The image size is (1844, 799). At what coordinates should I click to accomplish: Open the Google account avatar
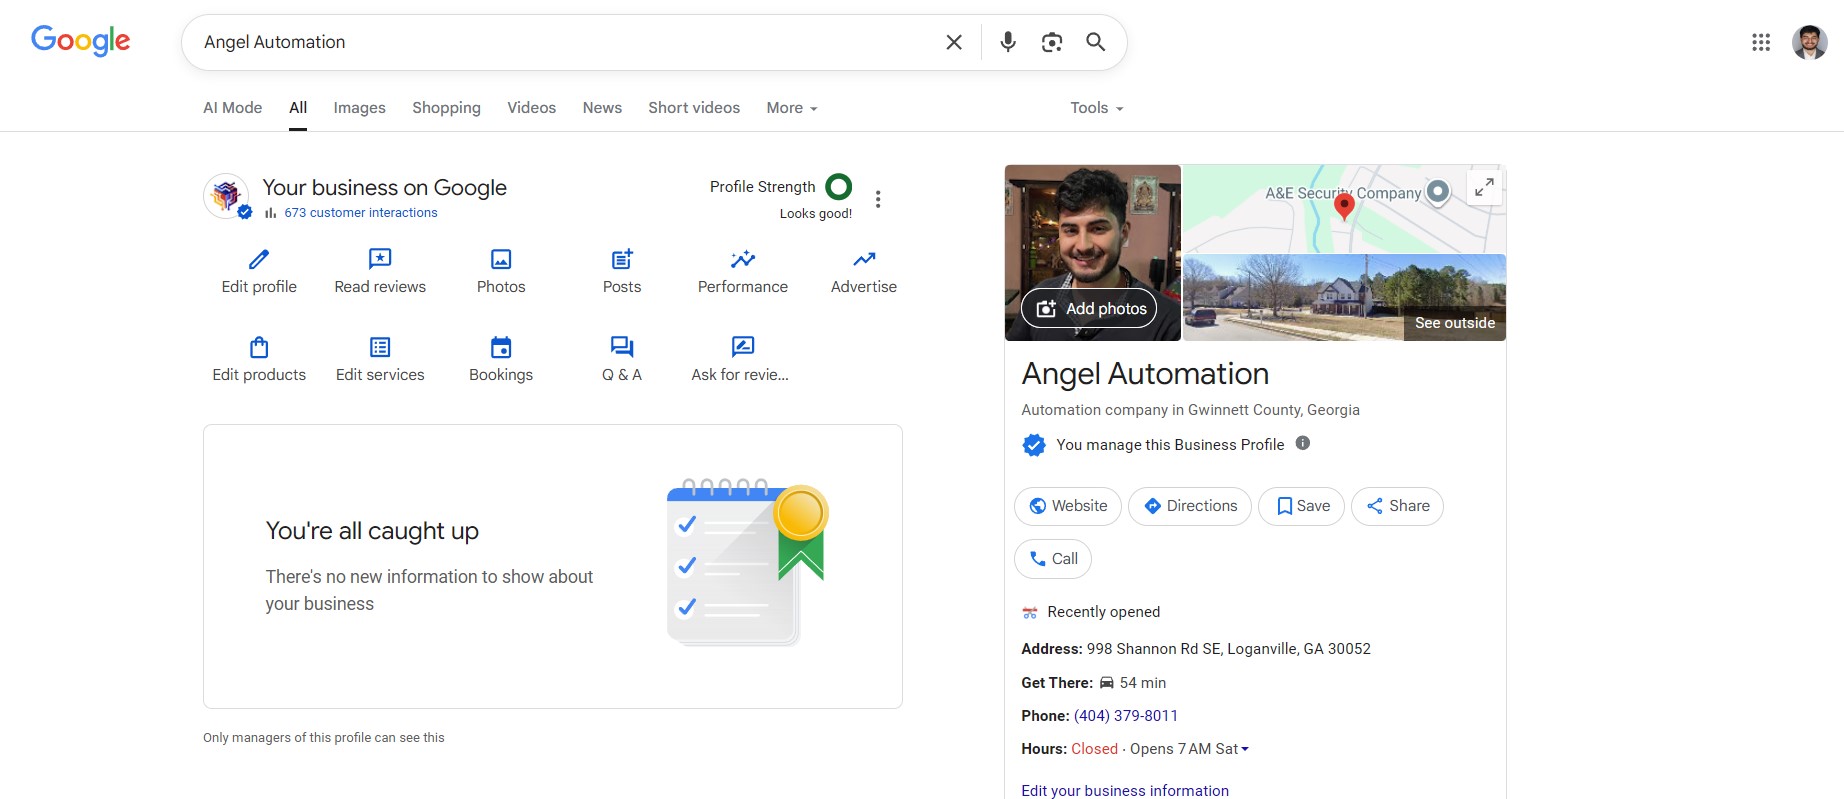click(1809, 42)
